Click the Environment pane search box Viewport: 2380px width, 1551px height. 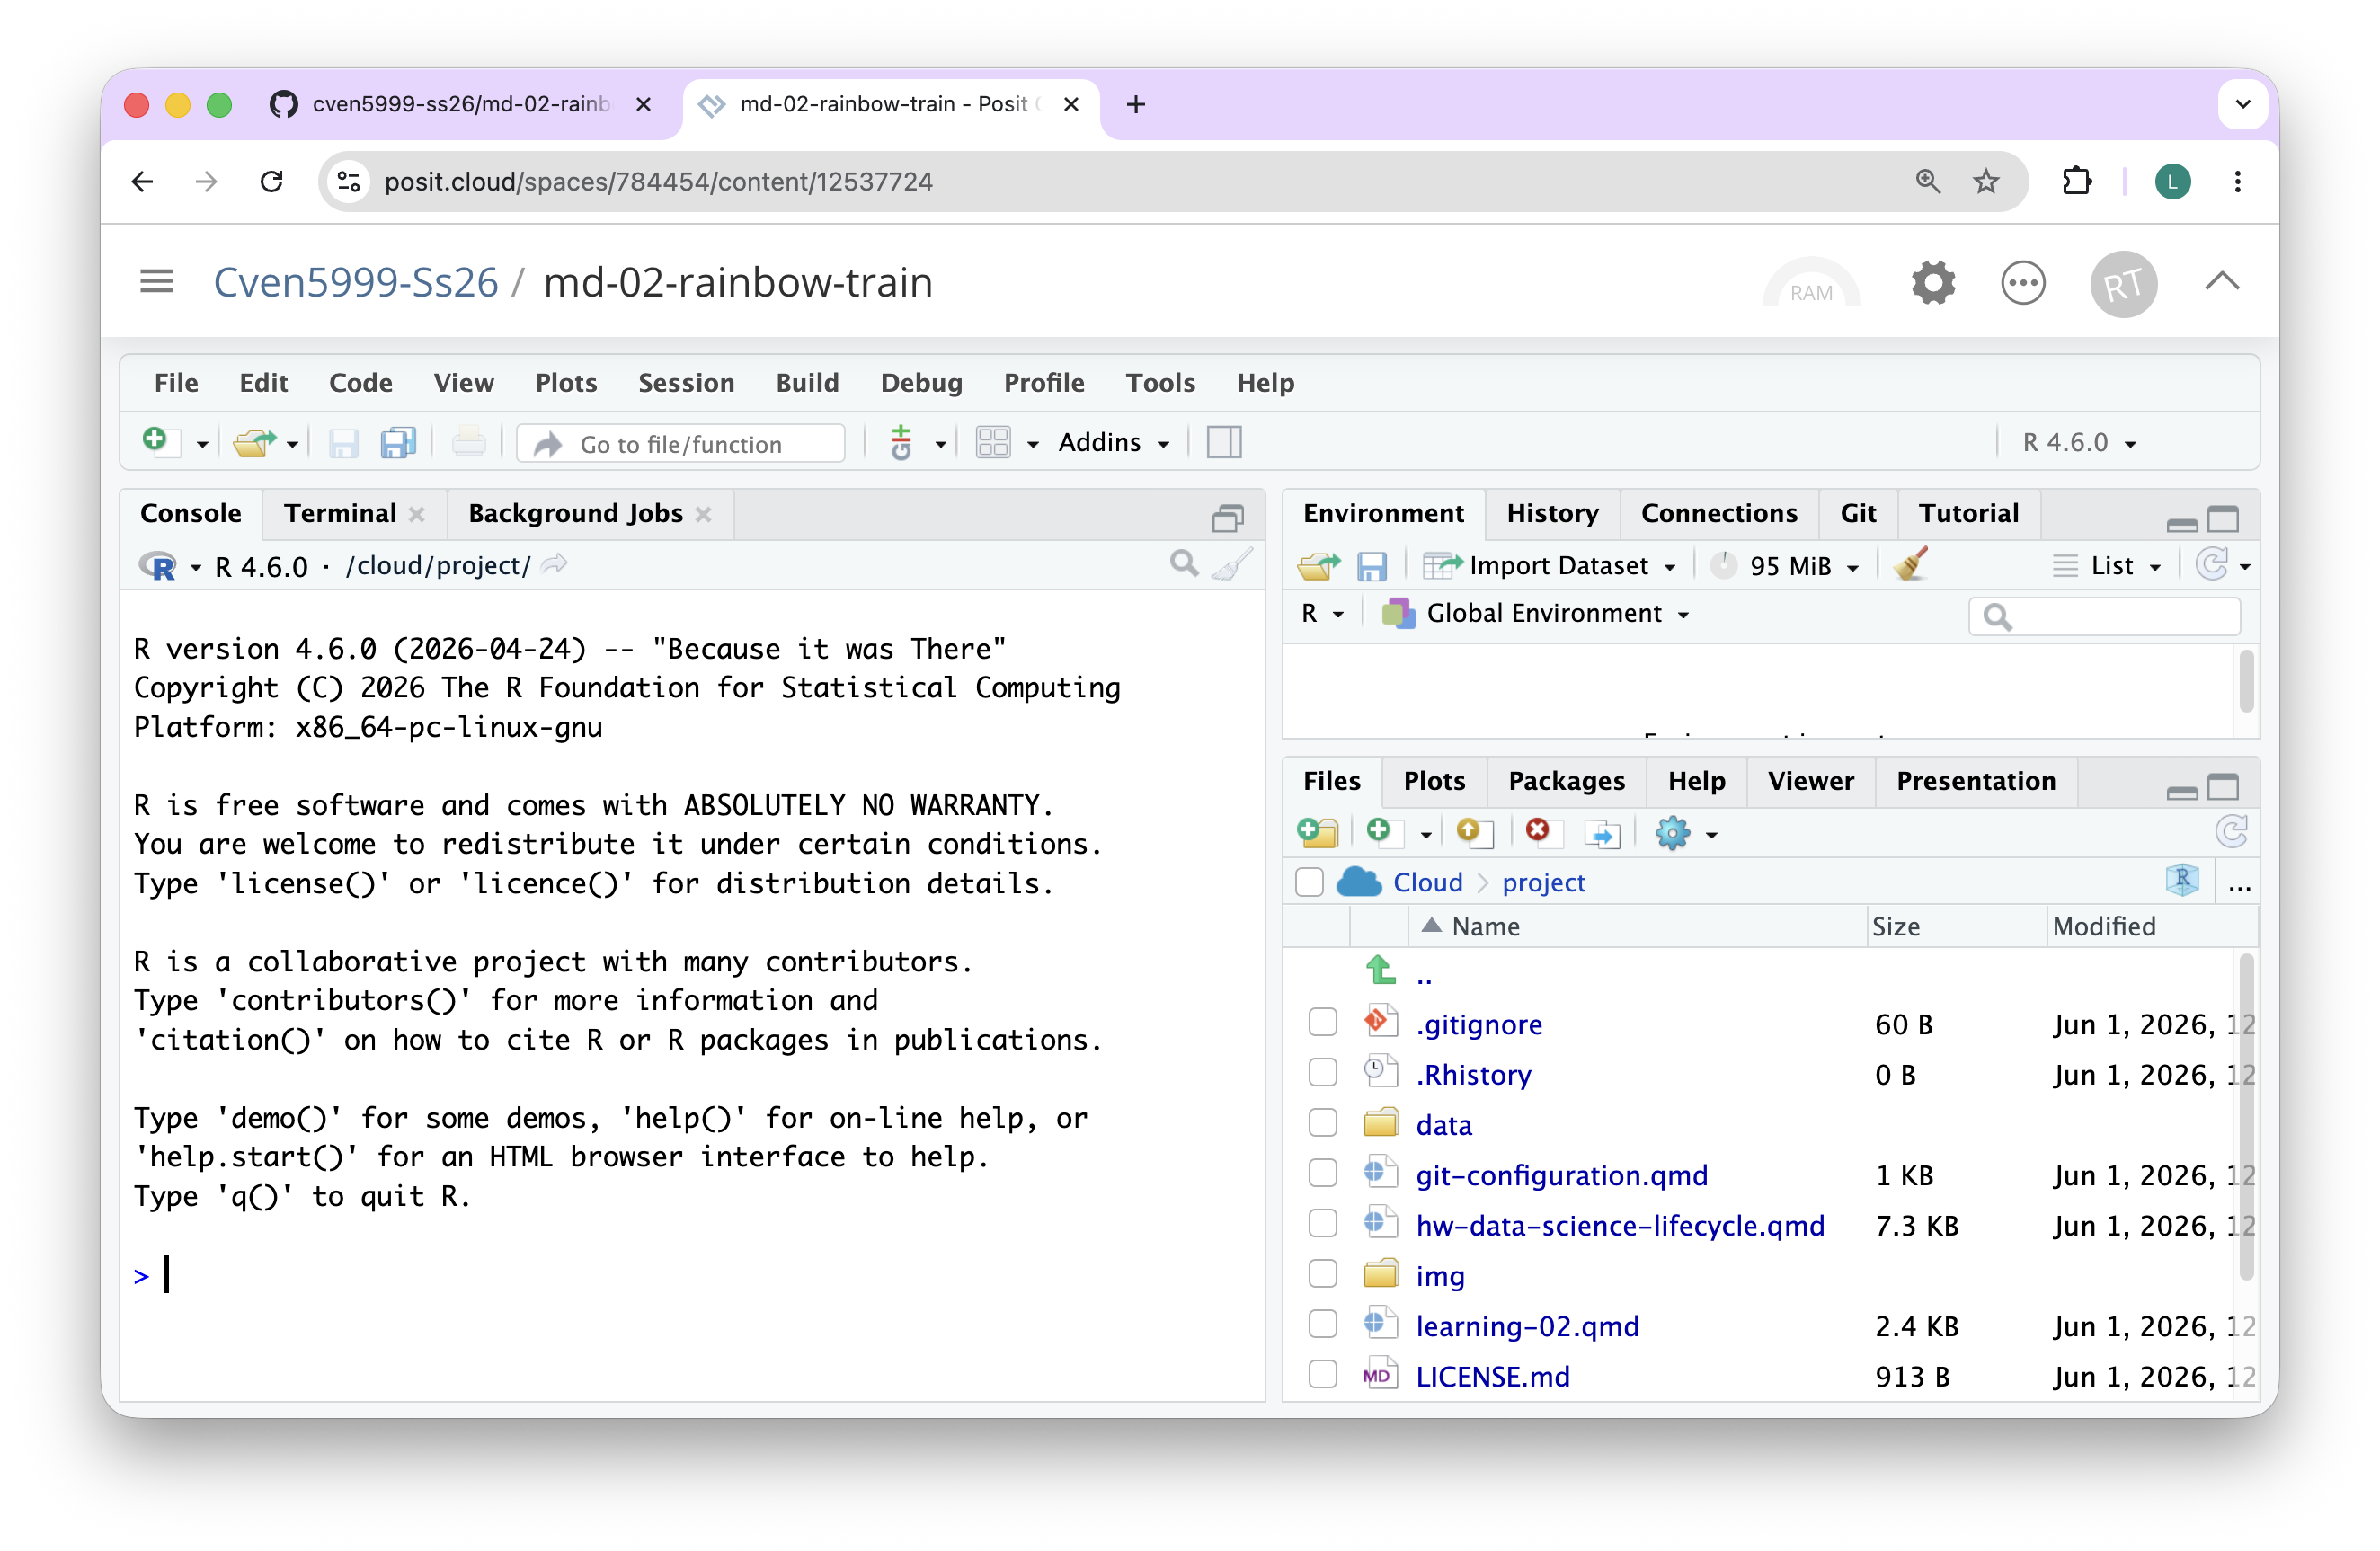coord(2104,616)
